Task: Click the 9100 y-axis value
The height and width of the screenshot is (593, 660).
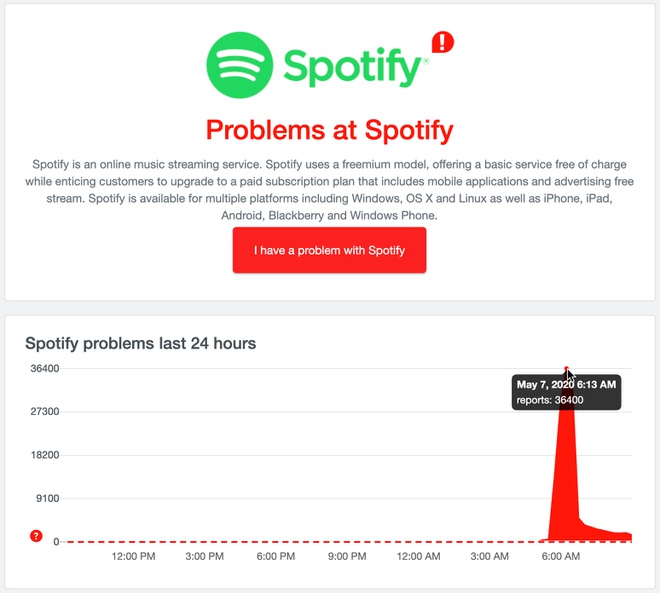Action: tap(46, 498)
